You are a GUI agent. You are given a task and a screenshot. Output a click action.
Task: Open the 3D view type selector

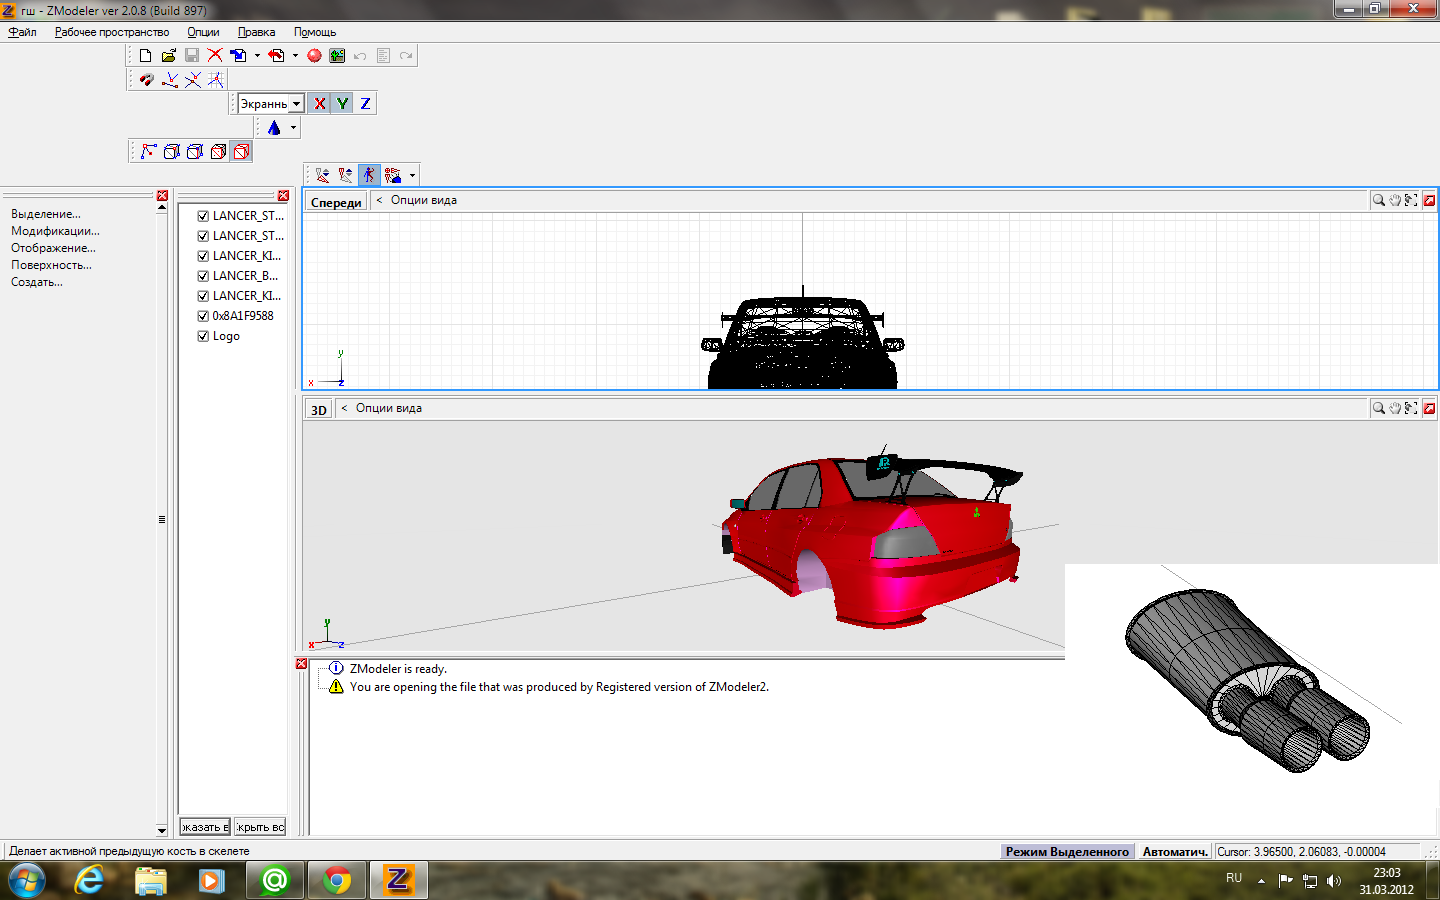[x=319, y=410]
